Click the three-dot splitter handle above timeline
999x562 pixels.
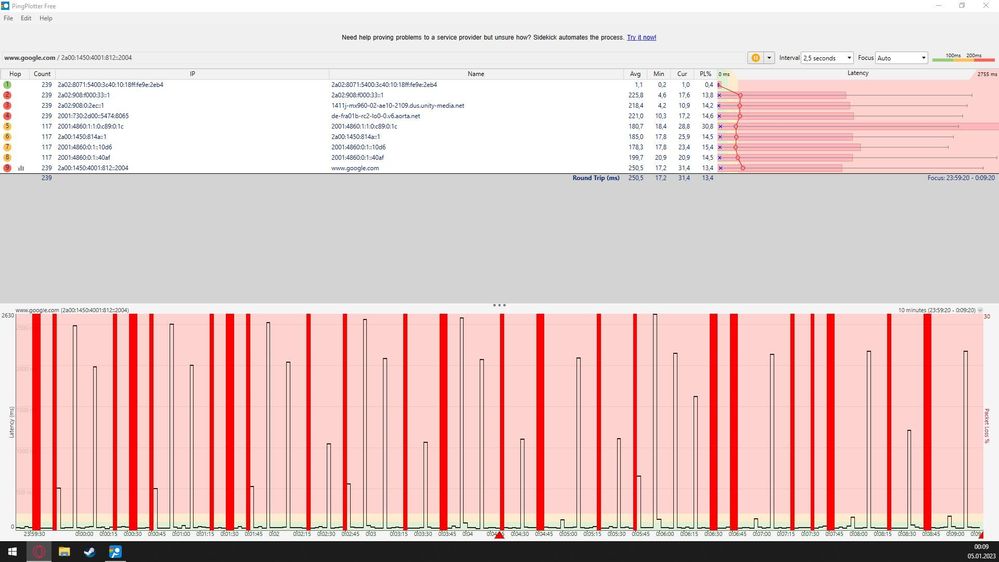tap(500, 305)
